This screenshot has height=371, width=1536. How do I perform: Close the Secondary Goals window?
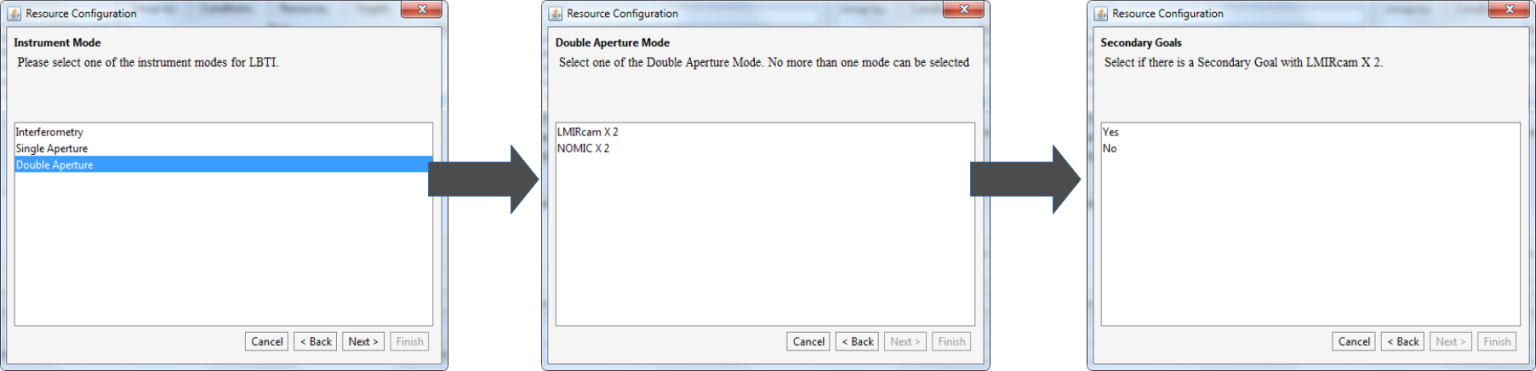pos(1508,10)
